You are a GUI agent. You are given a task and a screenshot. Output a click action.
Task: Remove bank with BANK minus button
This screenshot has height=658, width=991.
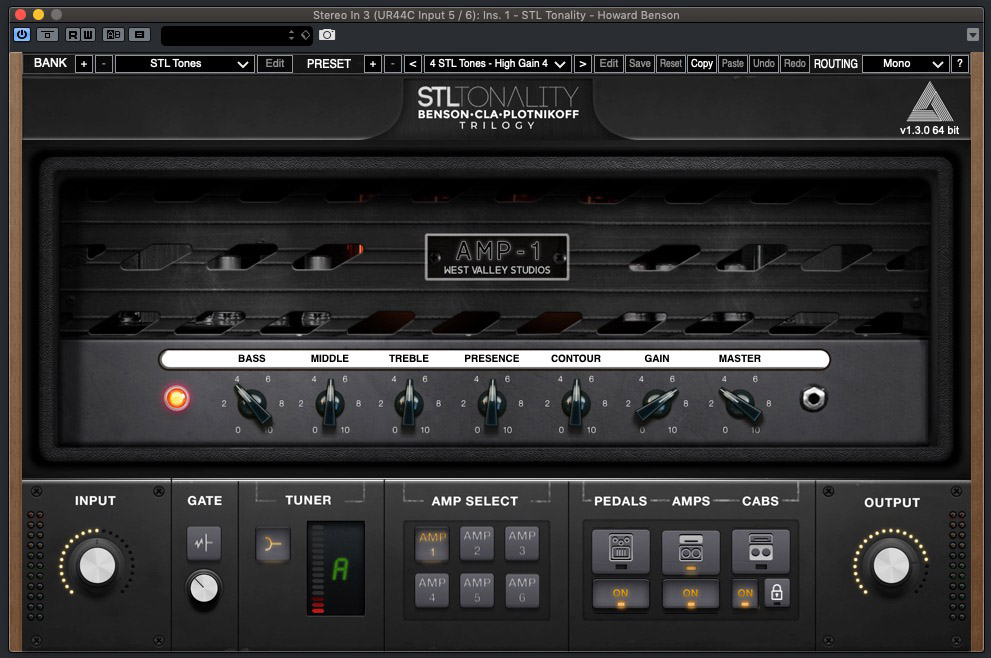coord(104,64)
